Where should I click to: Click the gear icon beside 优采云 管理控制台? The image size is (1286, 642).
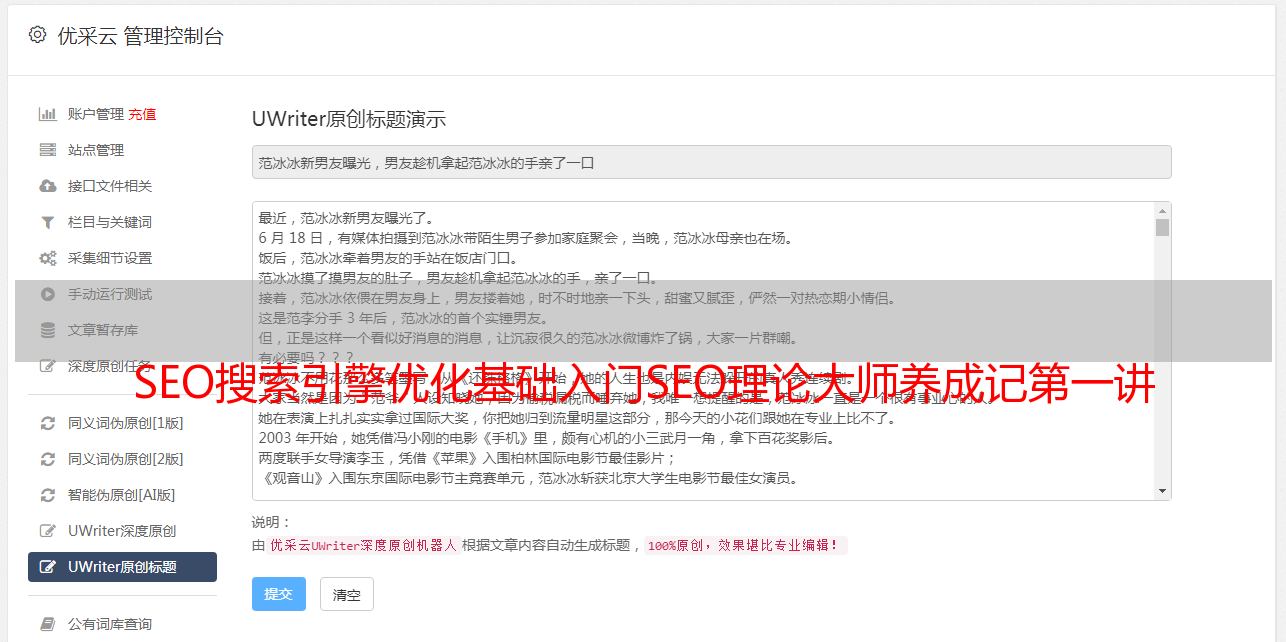(37, 35)
